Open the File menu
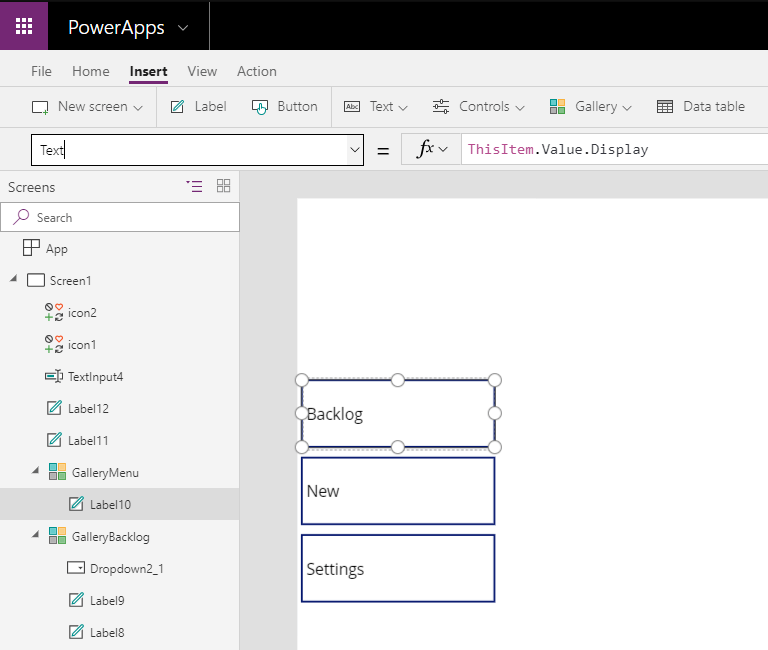Image resolution: width=768 pixels, height=650 pixels. pos(41,72)
